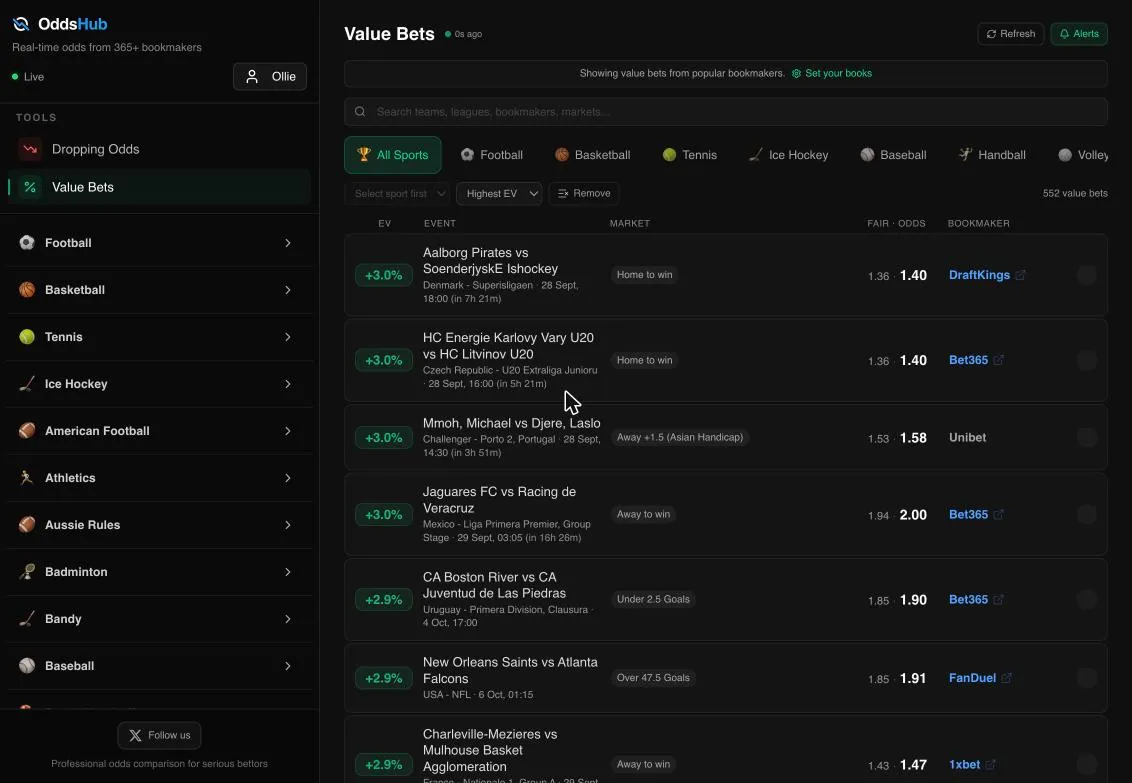Expand the Basketball sidebar chevron

[x=288, y=290]
